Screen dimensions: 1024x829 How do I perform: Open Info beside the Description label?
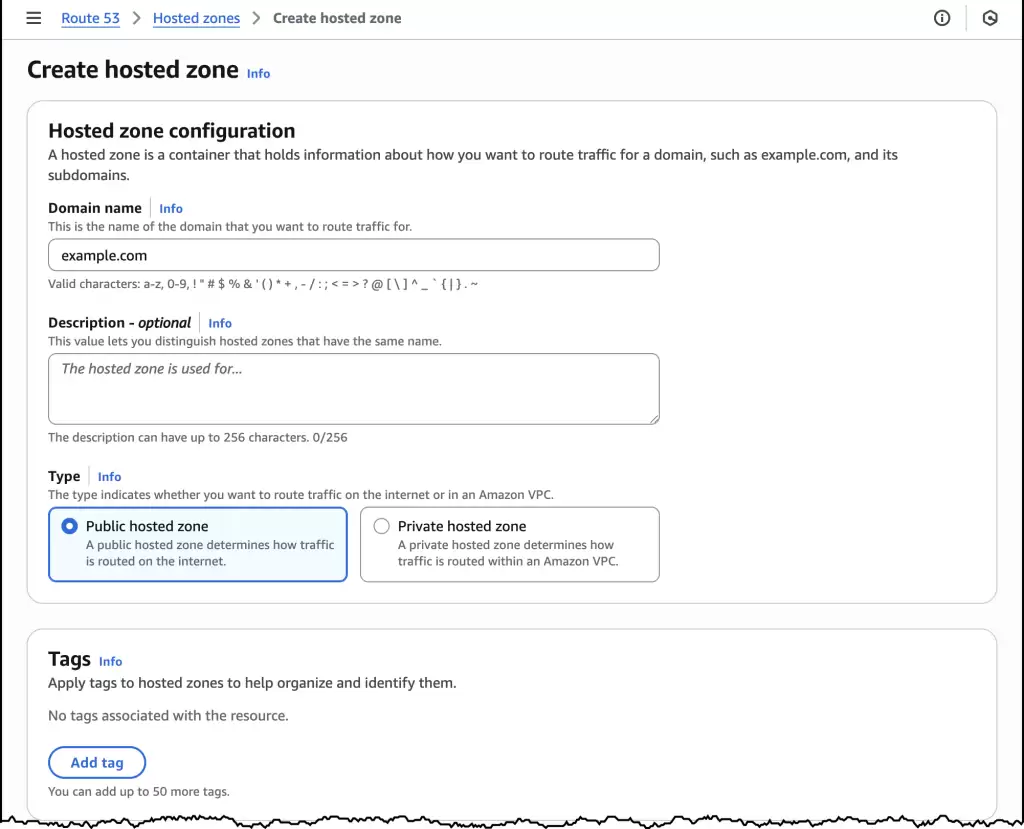point(219,323)
